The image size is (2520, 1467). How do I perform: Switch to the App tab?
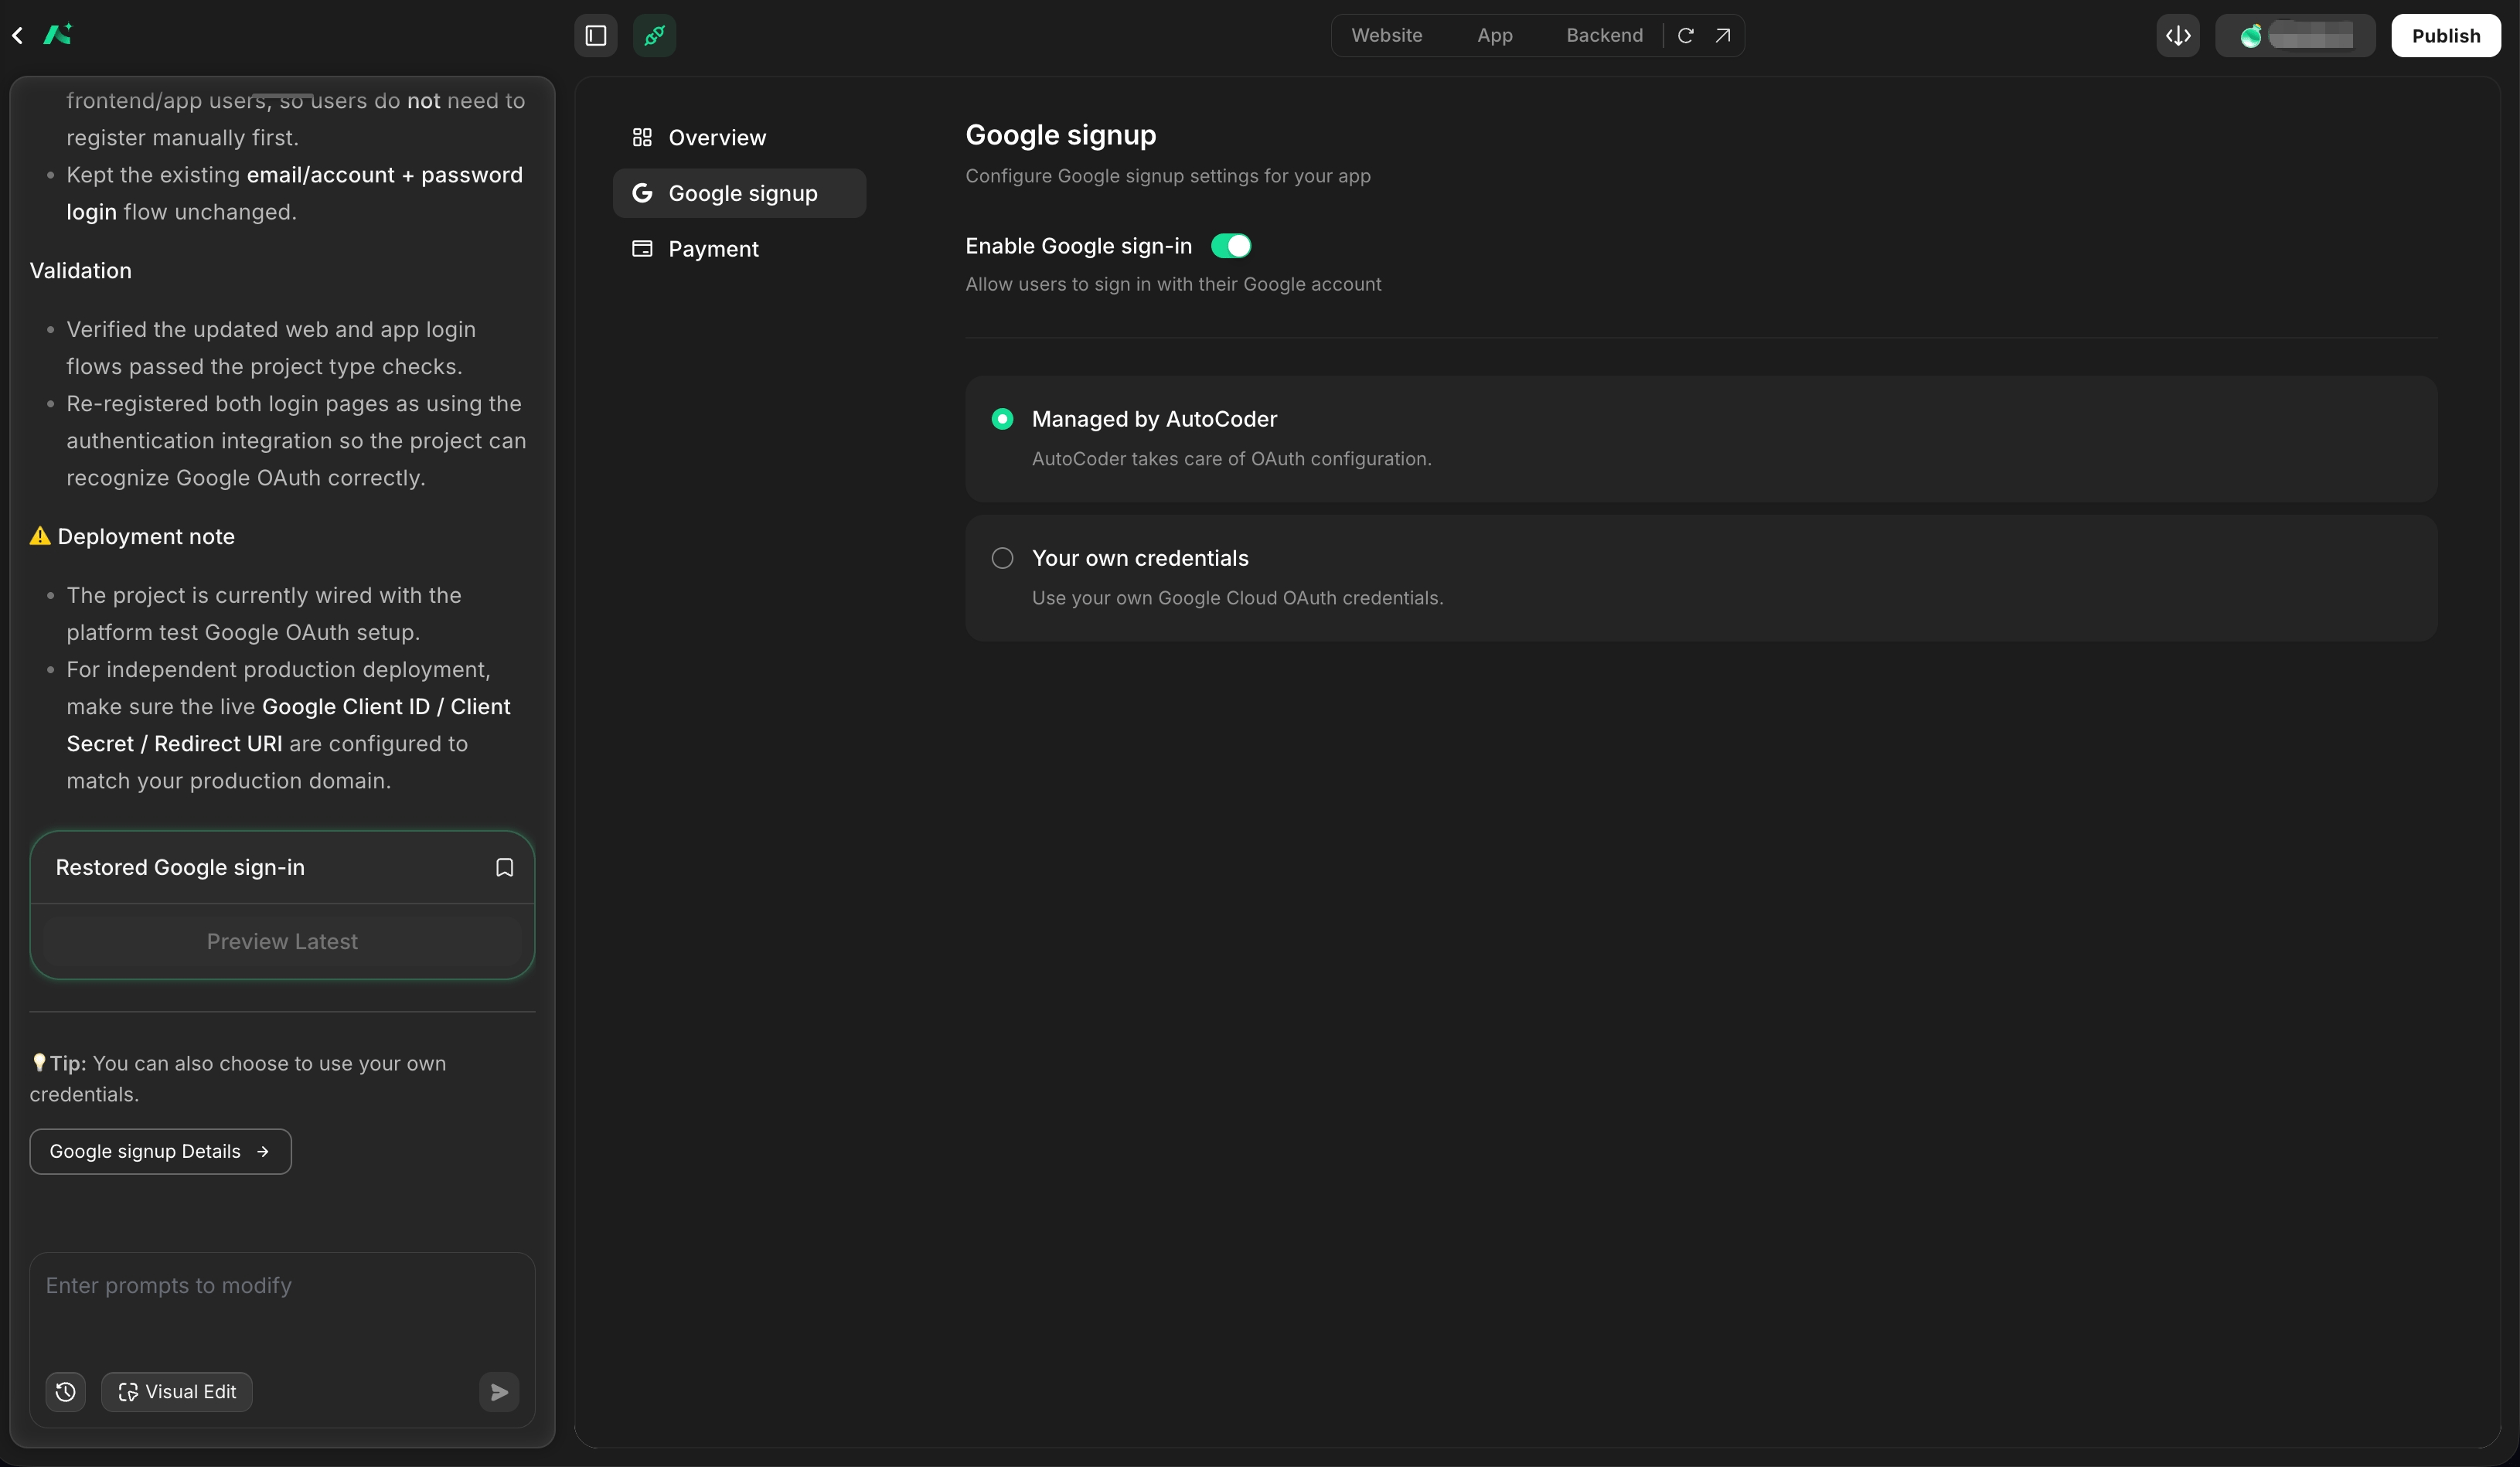(1495, 36)
